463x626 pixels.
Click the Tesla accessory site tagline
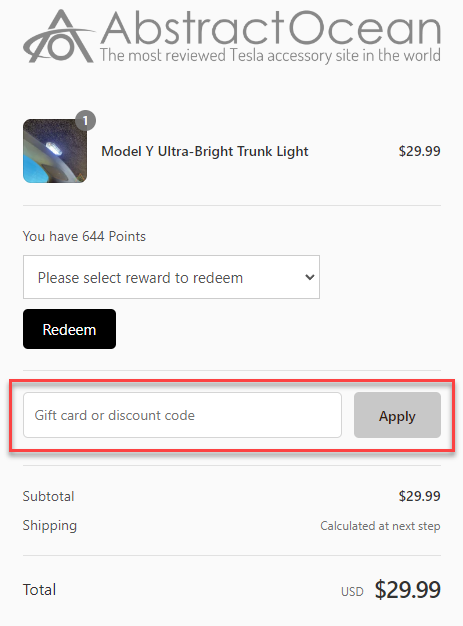(270, 55)
